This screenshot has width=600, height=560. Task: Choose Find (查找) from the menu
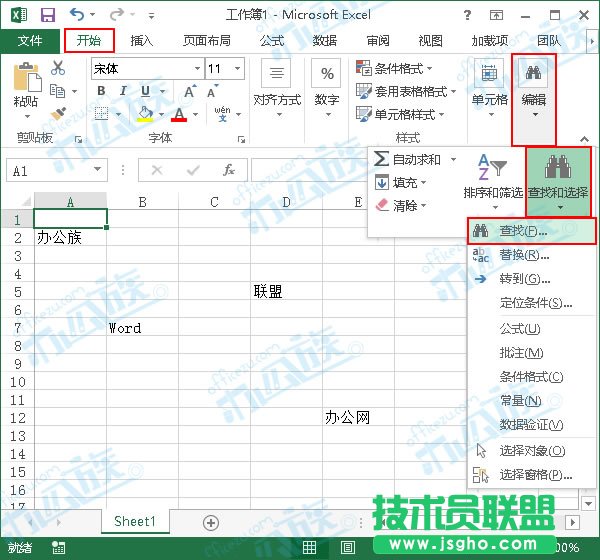click(532, 231)
